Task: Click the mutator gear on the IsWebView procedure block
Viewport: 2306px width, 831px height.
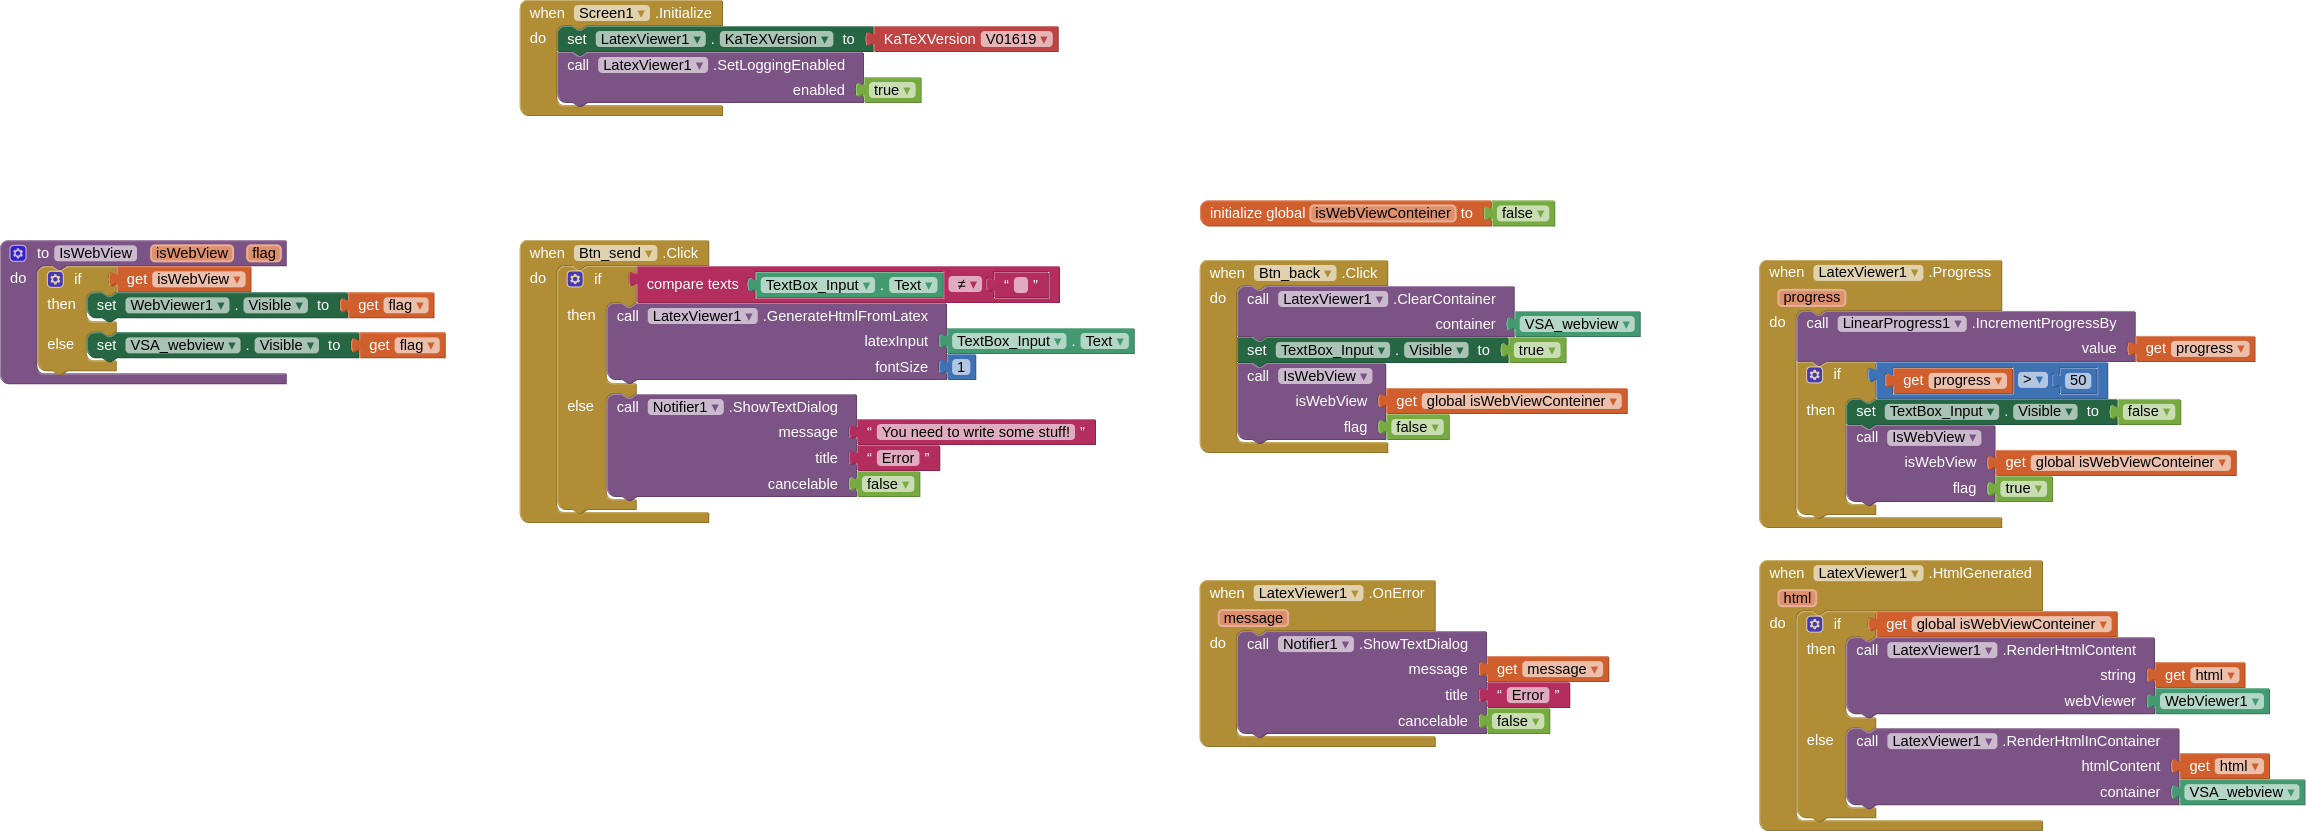Action: 18,253
